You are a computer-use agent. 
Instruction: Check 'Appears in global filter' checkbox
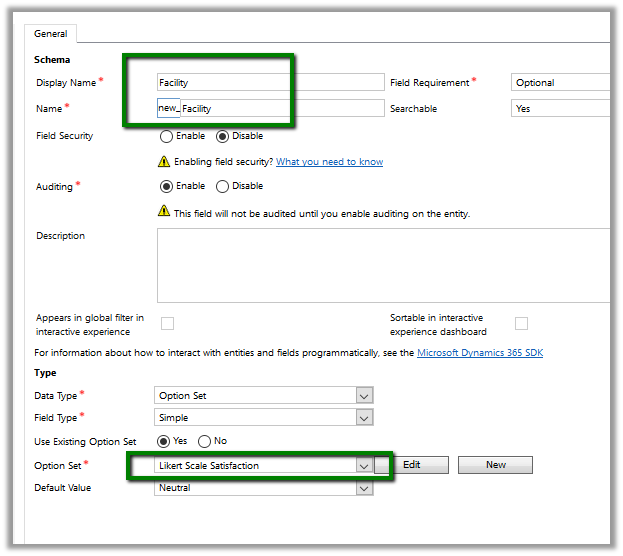168,323
